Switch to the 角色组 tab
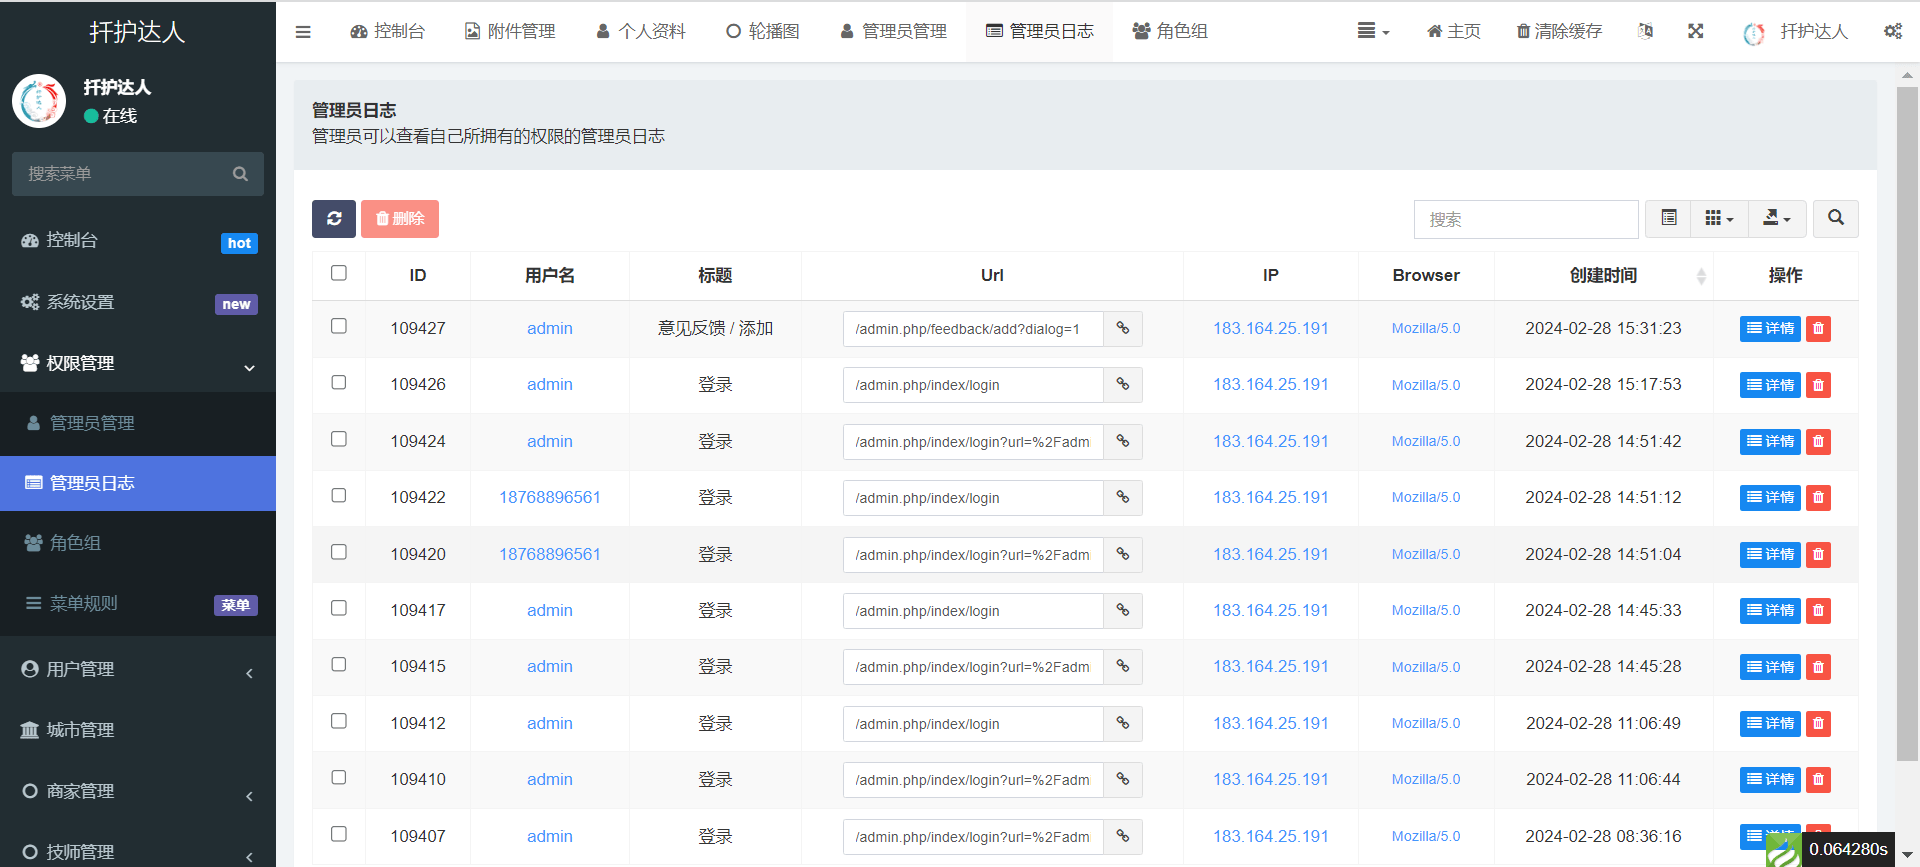This screenshot has height=867, width=1920. tap(1169, 32)
